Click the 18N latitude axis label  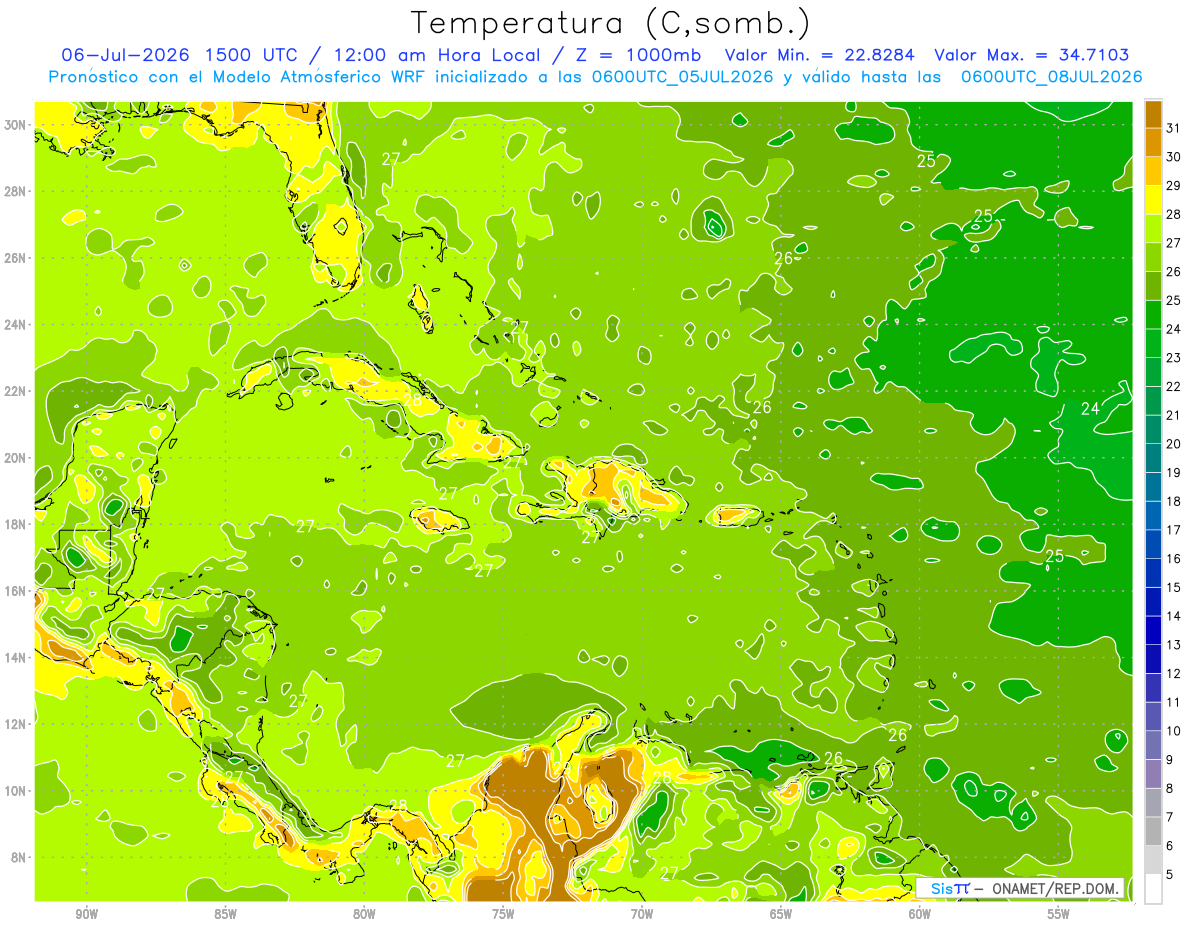16,524
